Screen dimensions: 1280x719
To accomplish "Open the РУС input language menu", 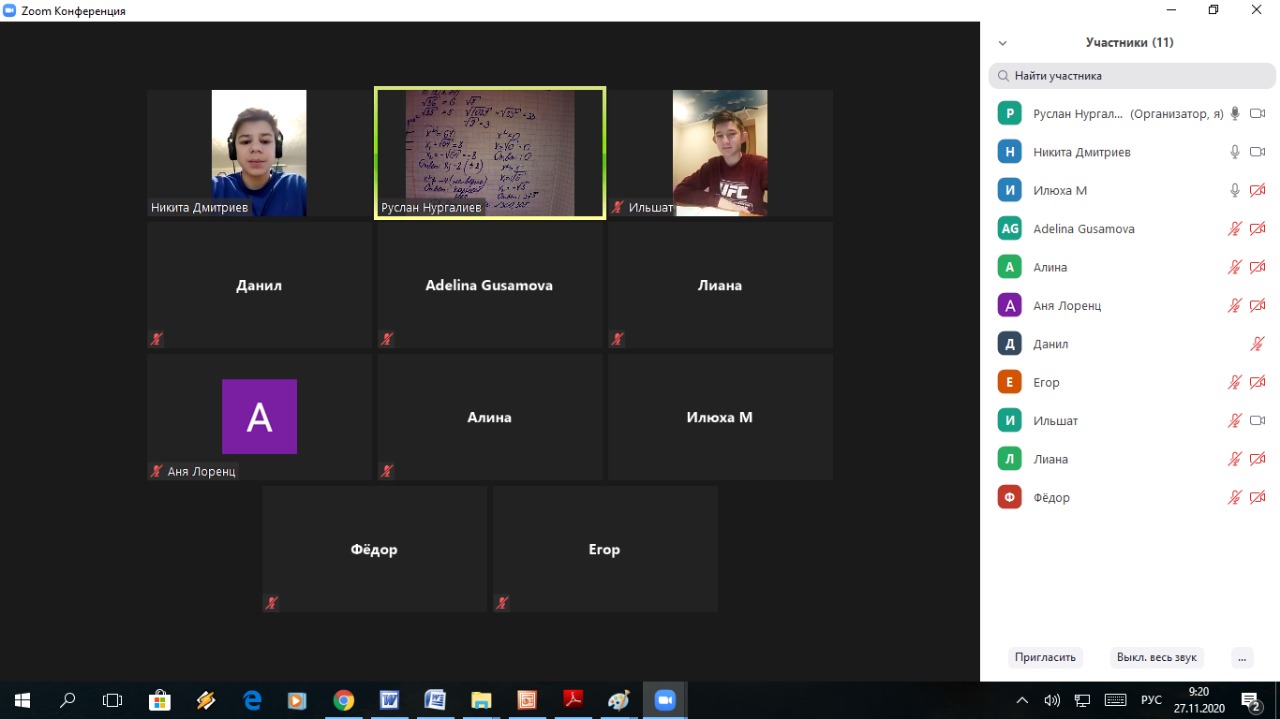I will point(1151,700).
